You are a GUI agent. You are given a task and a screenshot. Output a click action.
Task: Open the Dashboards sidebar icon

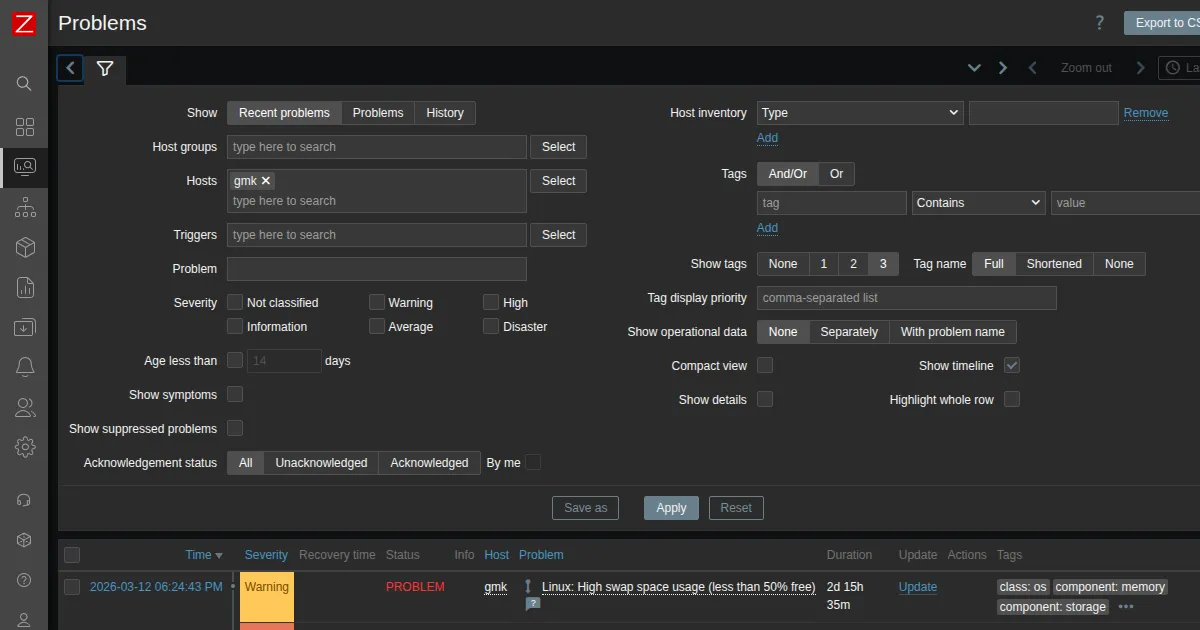click(25, 127)
